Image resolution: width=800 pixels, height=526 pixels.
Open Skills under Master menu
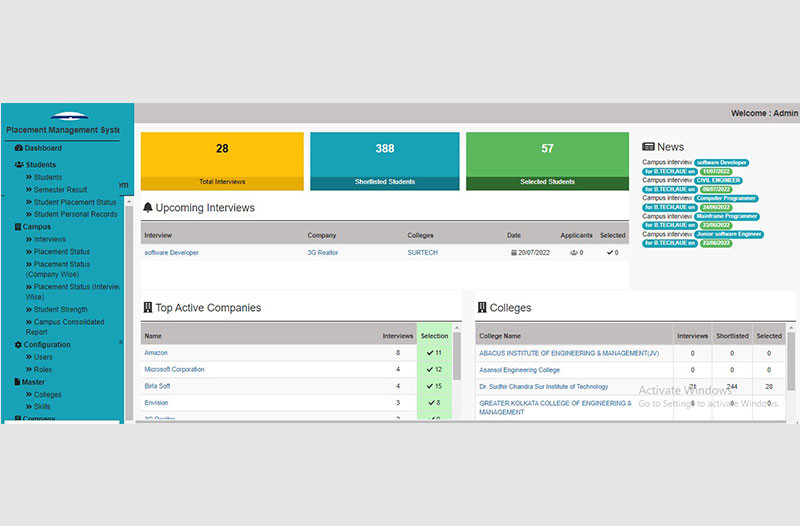44,407
